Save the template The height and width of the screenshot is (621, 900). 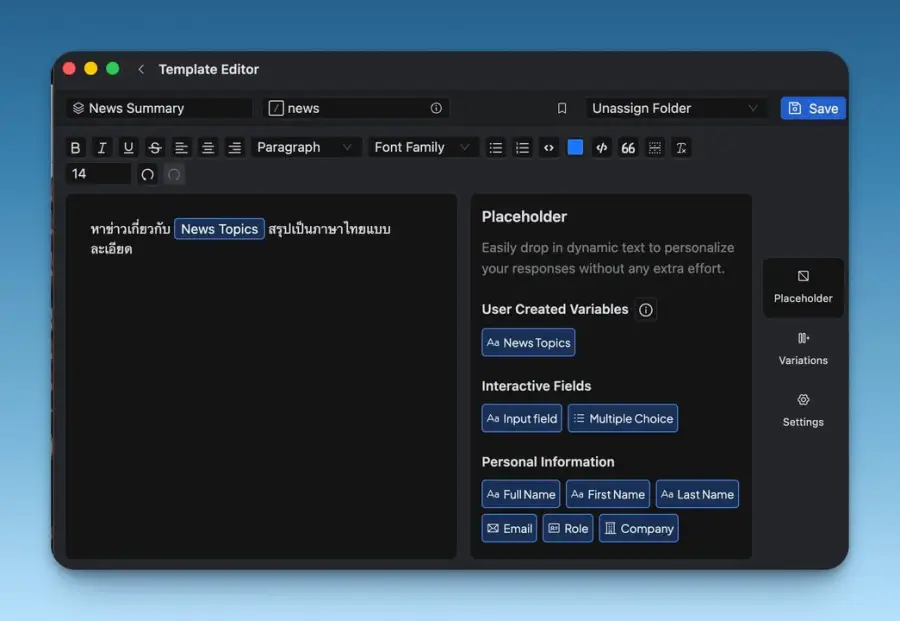tap(813, 108)
